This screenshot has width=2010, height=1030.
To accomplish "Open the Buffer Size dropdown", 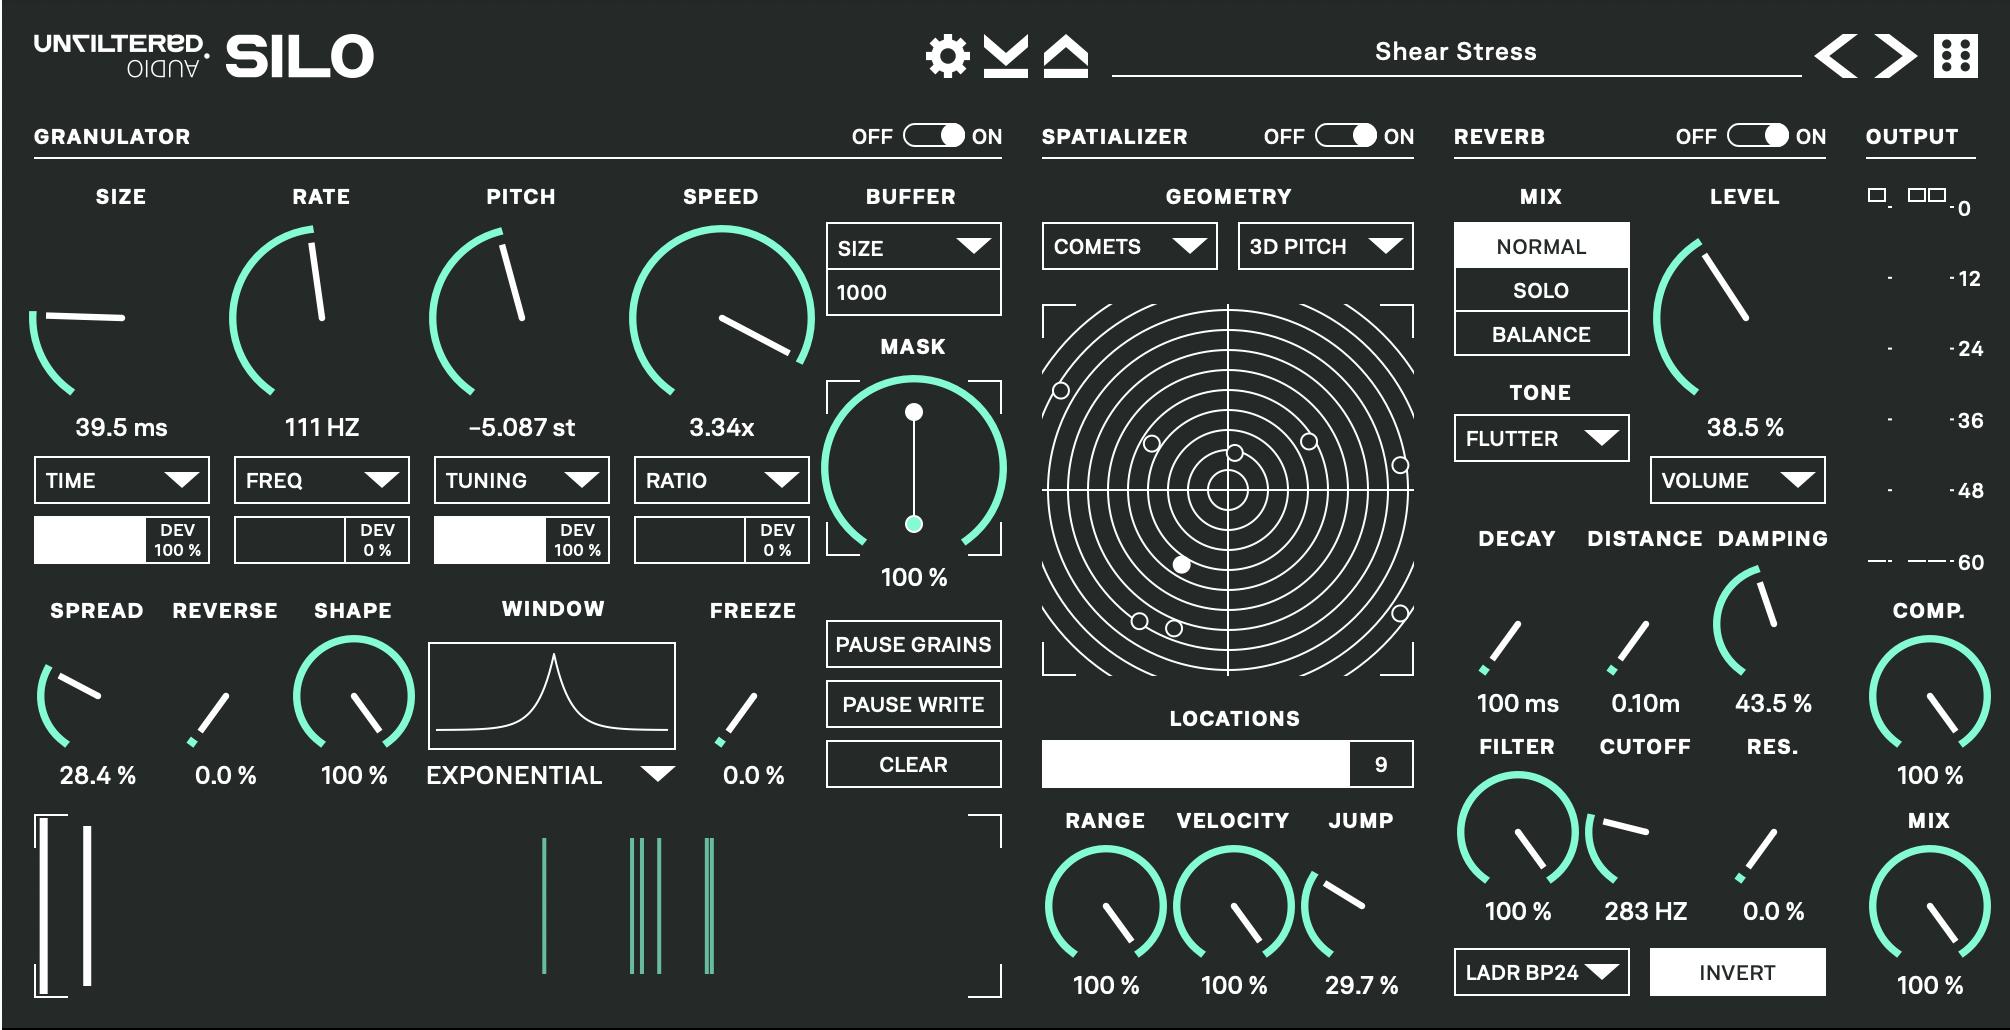I will click(913, 247).
